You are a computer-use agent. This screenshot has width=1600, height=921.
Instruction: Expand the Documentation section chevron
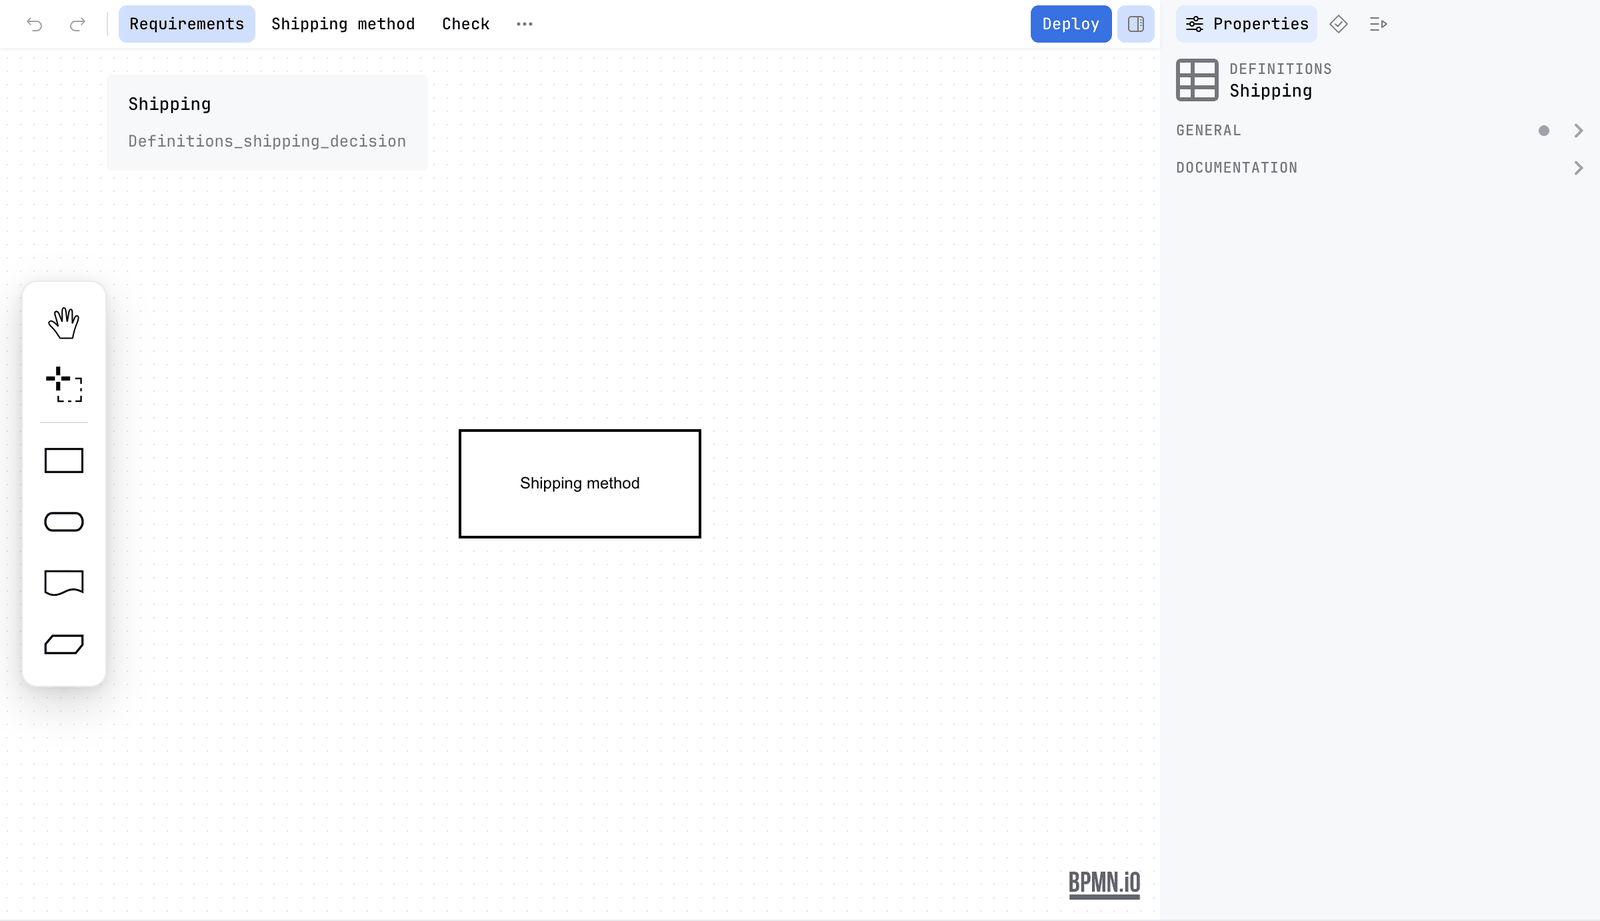(x=1578, y=168)
